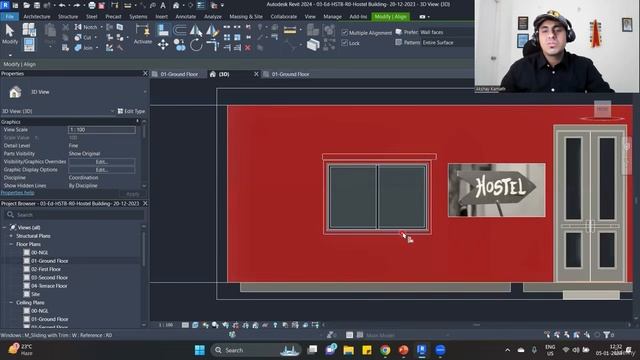
Task: Open 04-Terrace Floor floor plan
Action: [49, 286]
